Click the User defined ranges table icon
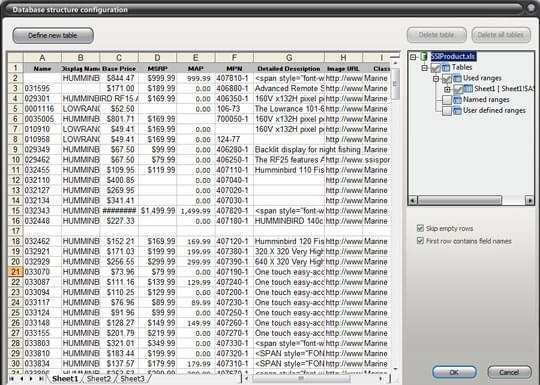The height and width of the screenshot is (385, 540). (457, 111)
